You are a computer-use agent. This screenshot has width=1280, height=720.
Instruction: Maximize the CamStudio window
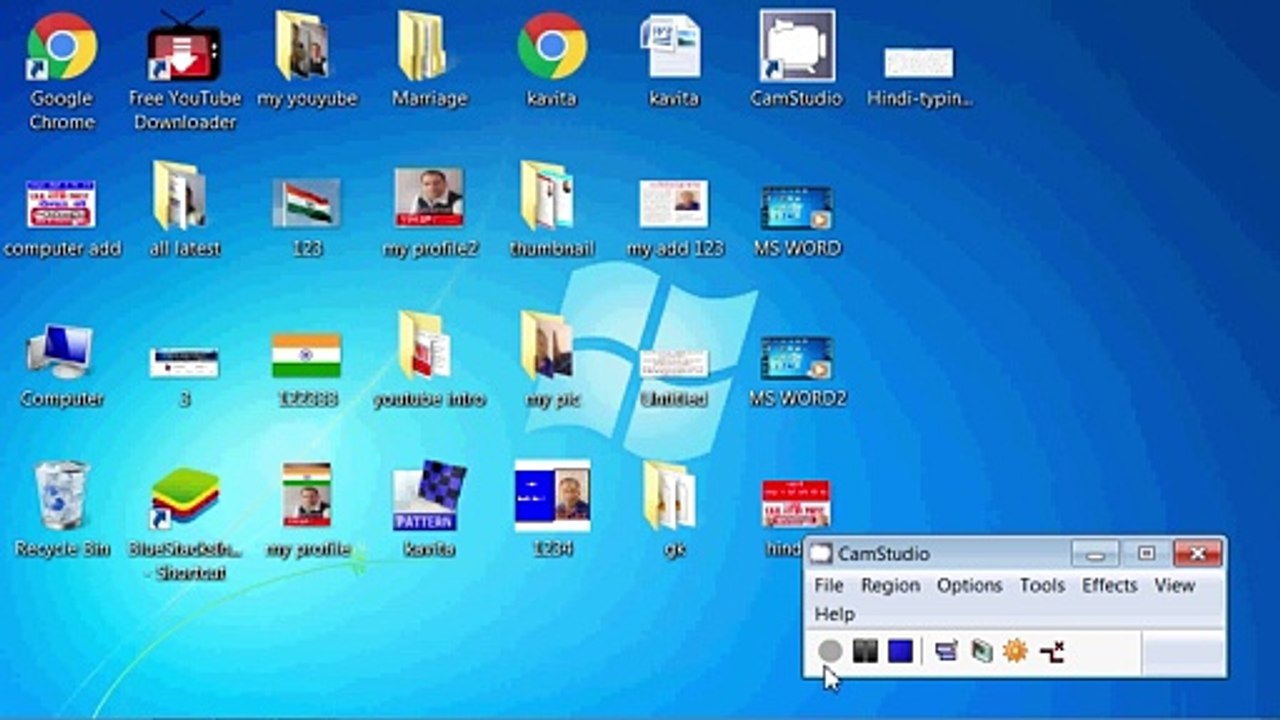[x=1146, y=553]
